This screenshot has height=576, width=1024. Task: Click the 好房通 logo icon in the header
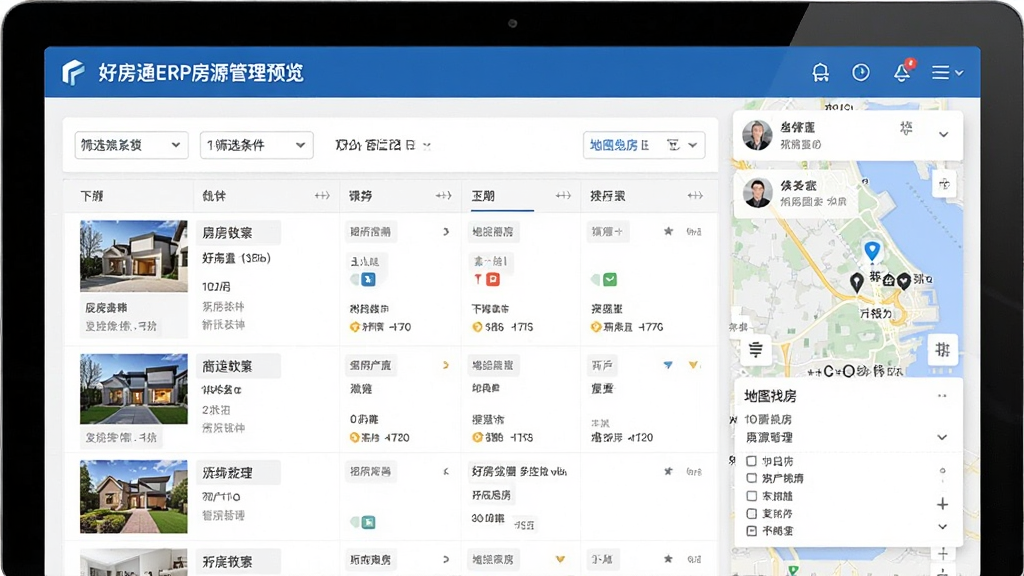pos(73,72)
